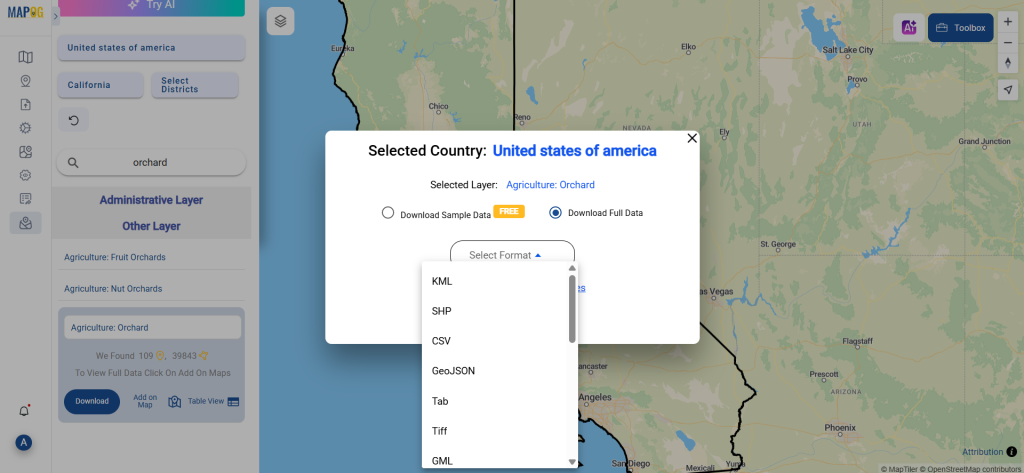1024x473 pixels.
Task: Choose KML from the format list
Action: tap(442, 281)
